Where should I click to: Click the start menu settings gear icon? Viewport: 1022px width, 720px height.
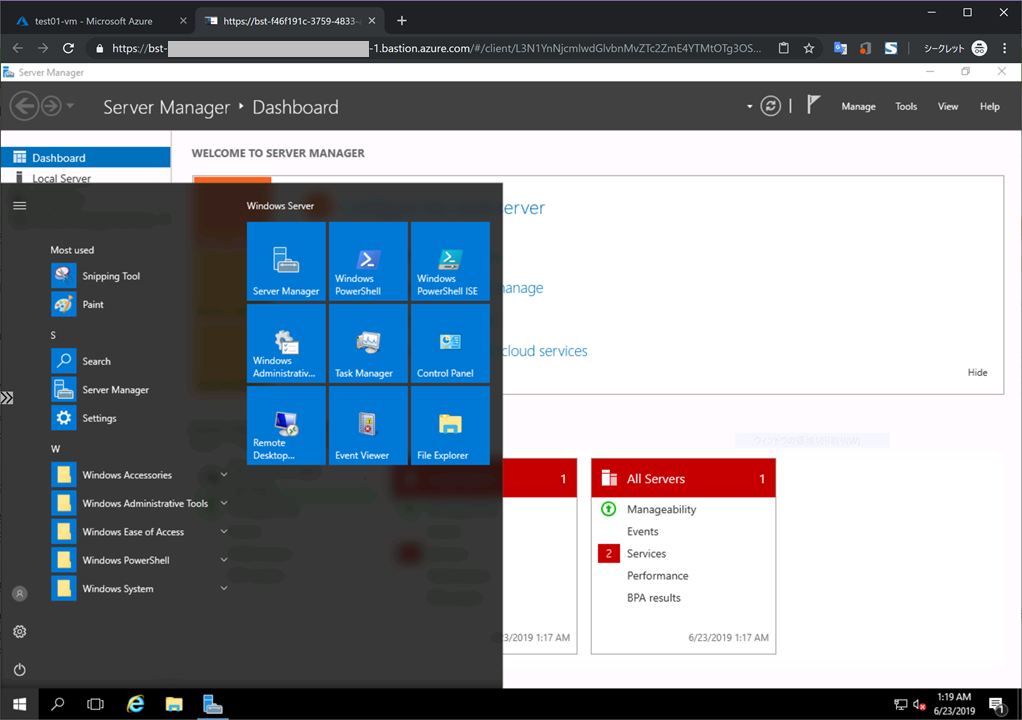20,631
